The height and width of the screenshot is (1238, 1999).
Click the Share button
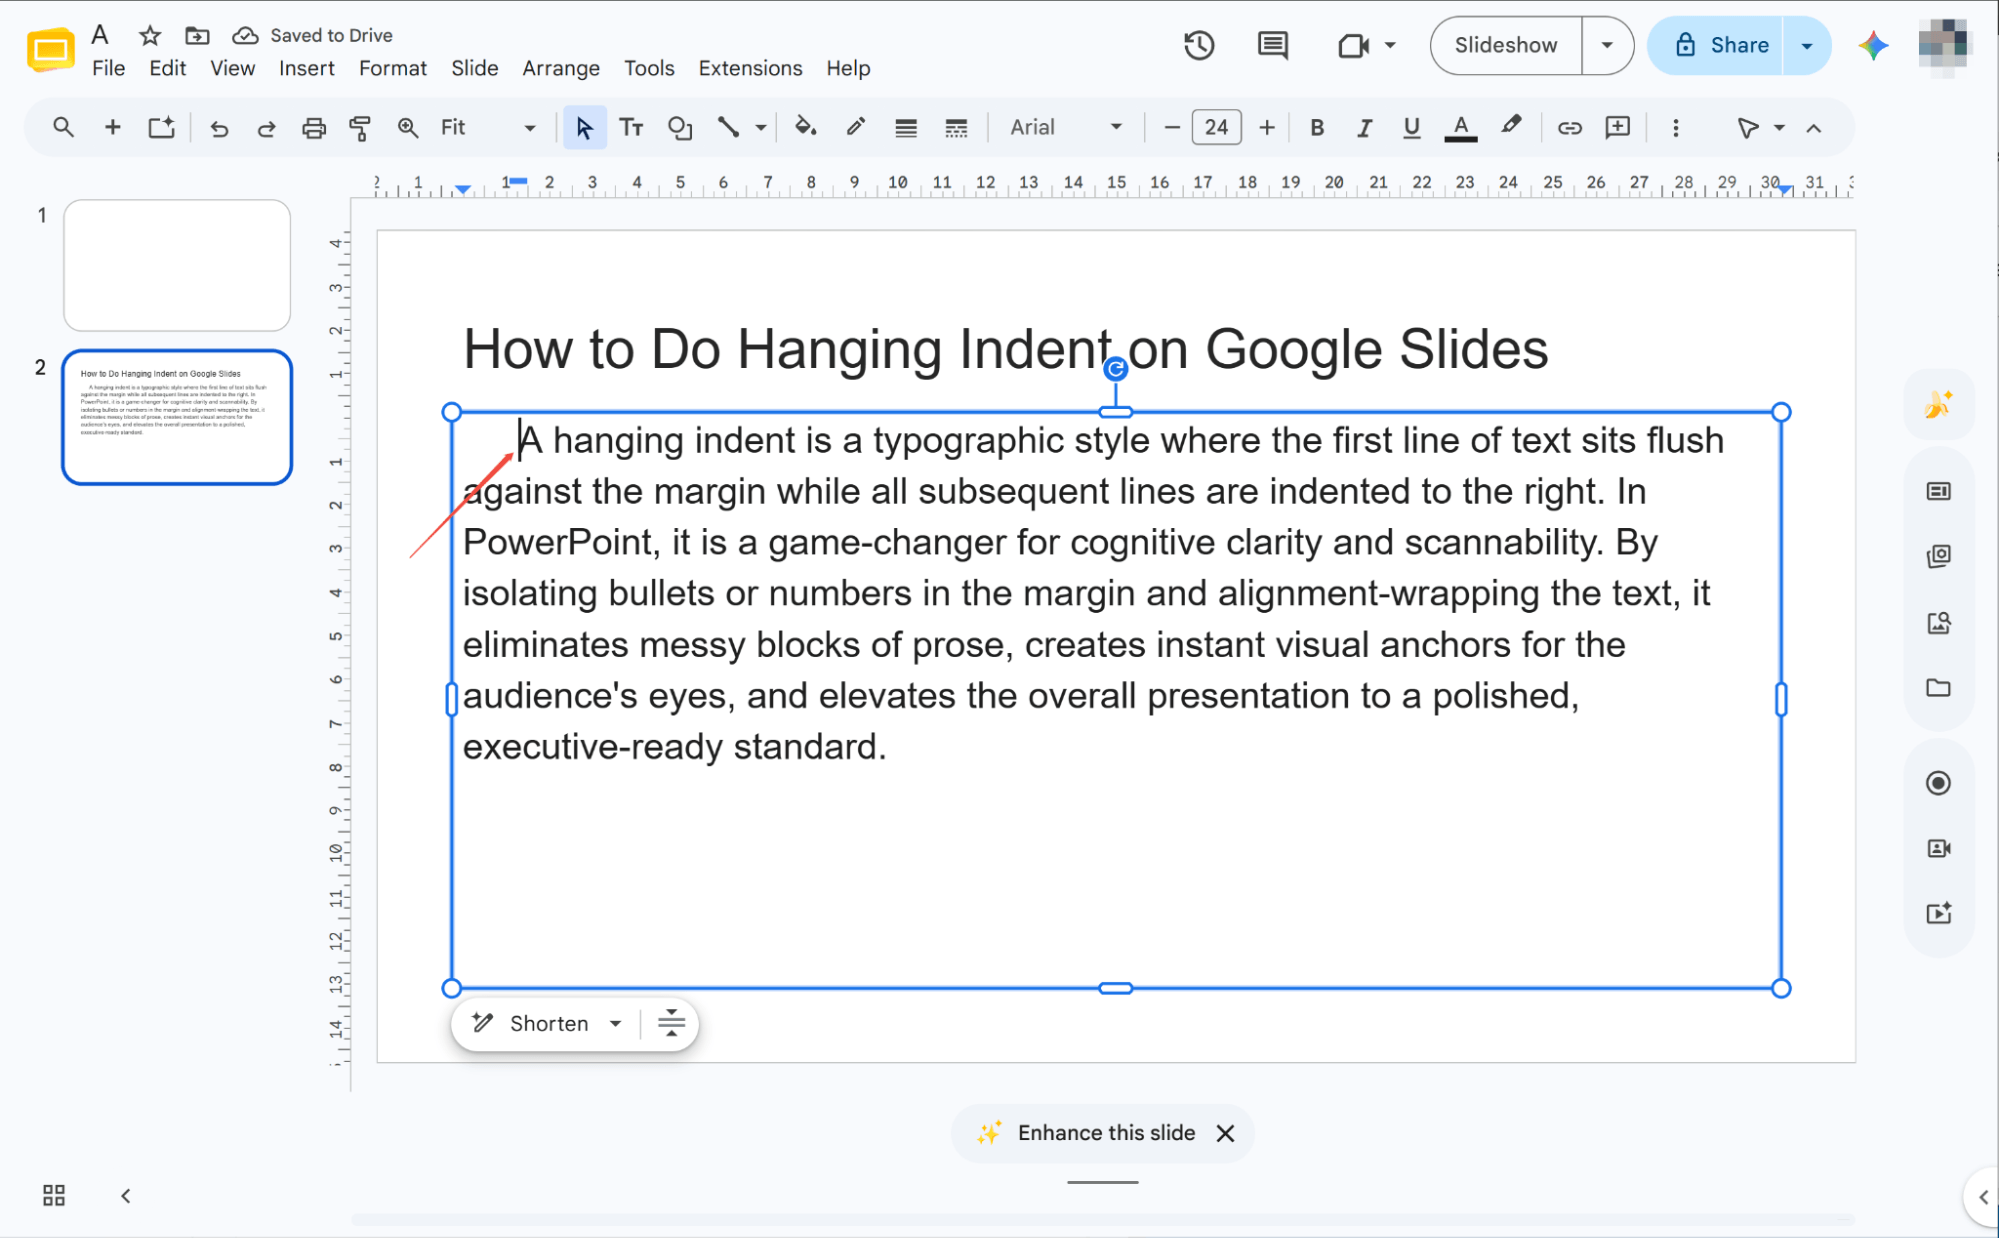click(1718, 45)
